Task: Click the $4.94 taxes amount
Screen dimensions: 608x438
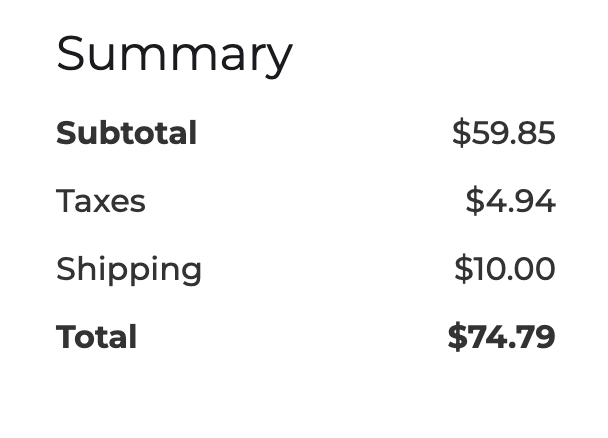Action: pyautogui.click(x=510, y=201)
